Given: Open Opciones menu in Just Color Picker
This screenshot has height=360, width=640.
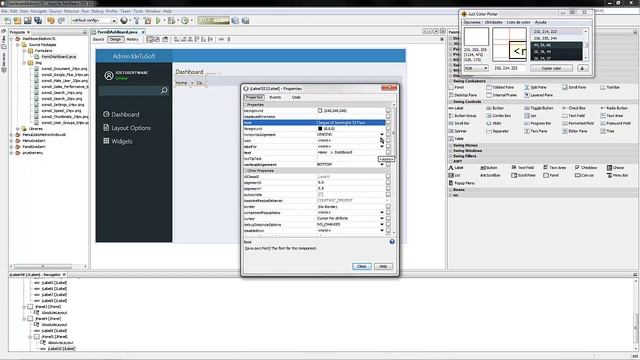Looking at the screenshot, I should click(472, 22).
